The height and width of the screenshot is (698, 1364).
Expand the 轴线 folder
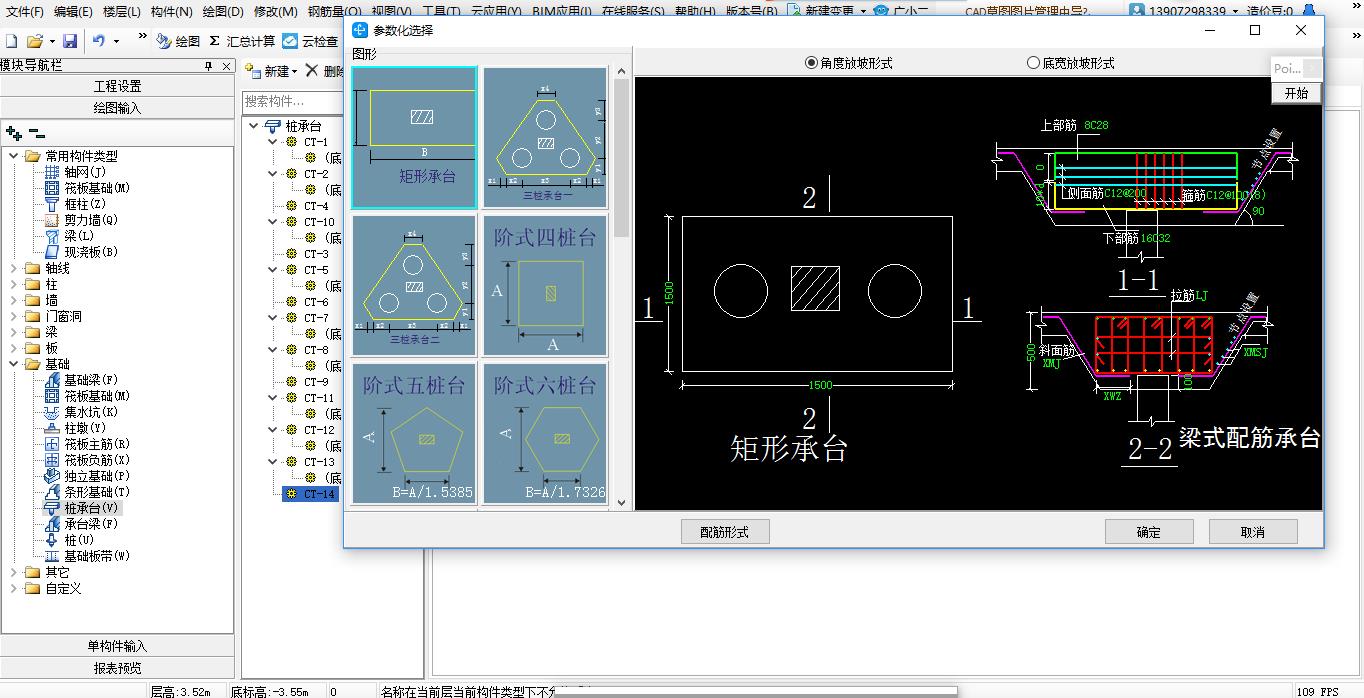click(13, 268)
